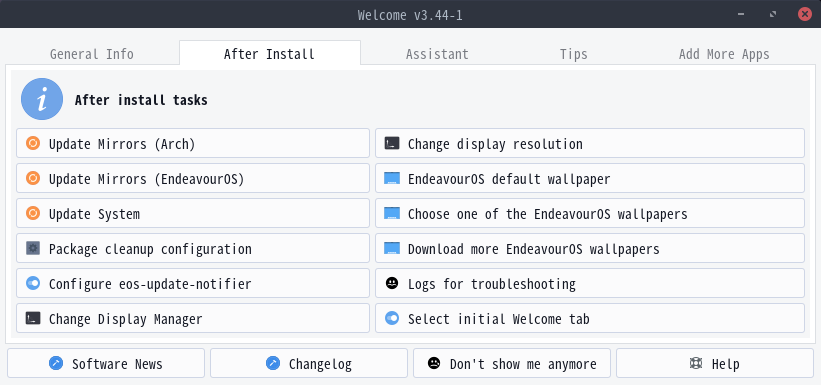Screen dimensions: 821x385
Task: Click the blue info circle icon
Action: pos(42,99)
